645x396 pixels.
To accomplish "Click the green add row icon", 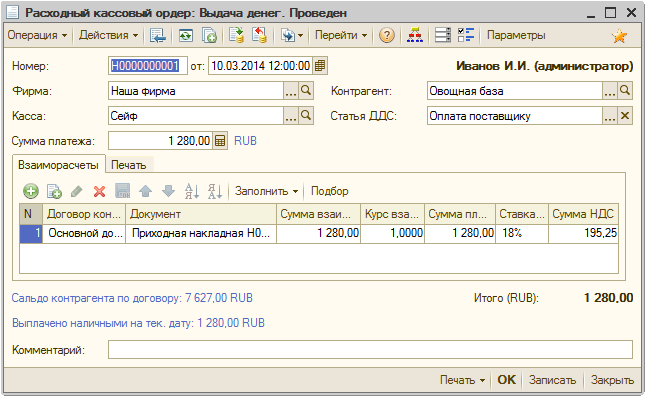I will (x=31, y=191).
